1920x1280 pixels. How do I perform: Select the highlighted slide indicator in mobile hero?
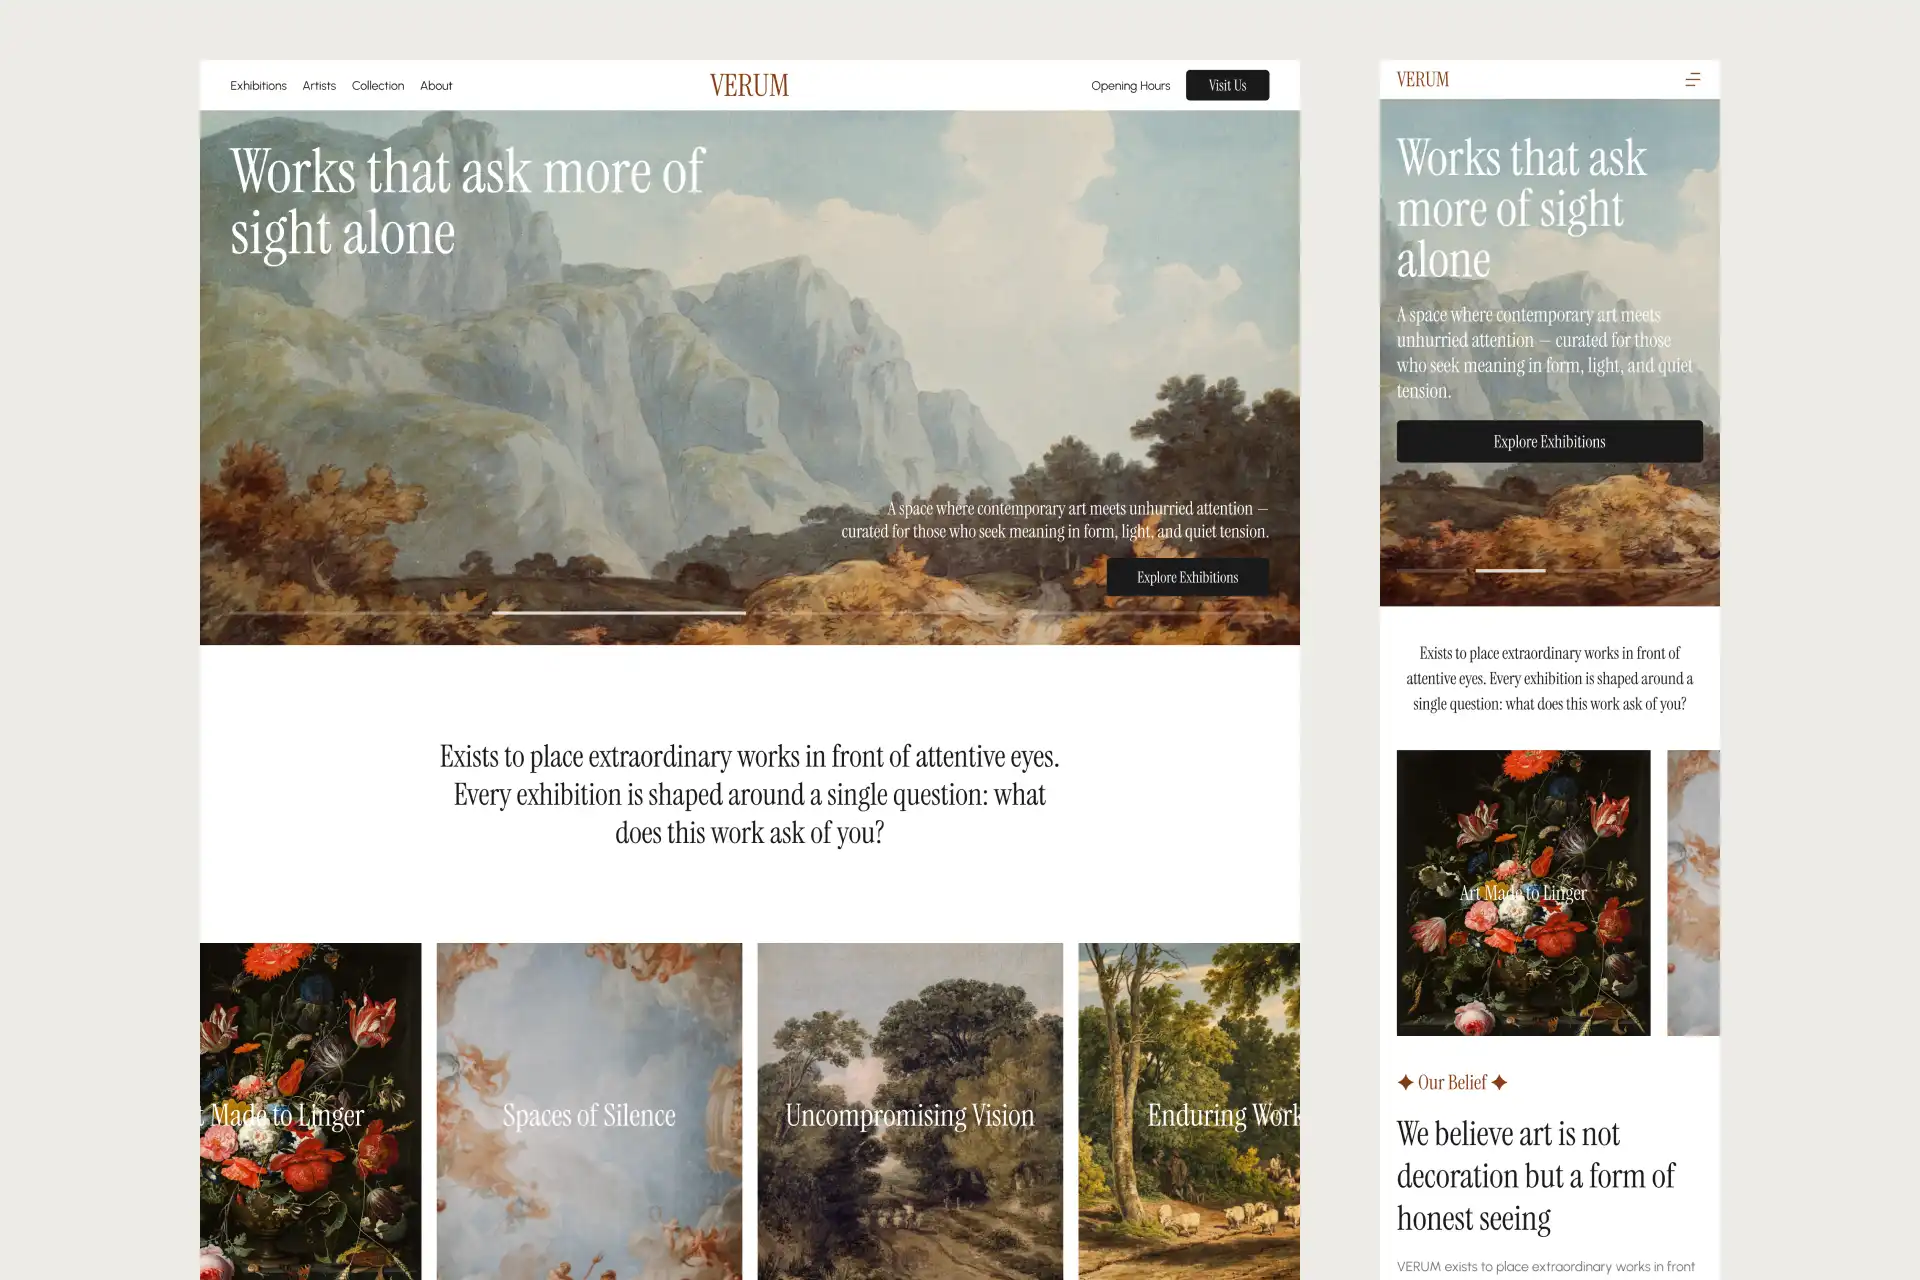(x=1510, y=570)
